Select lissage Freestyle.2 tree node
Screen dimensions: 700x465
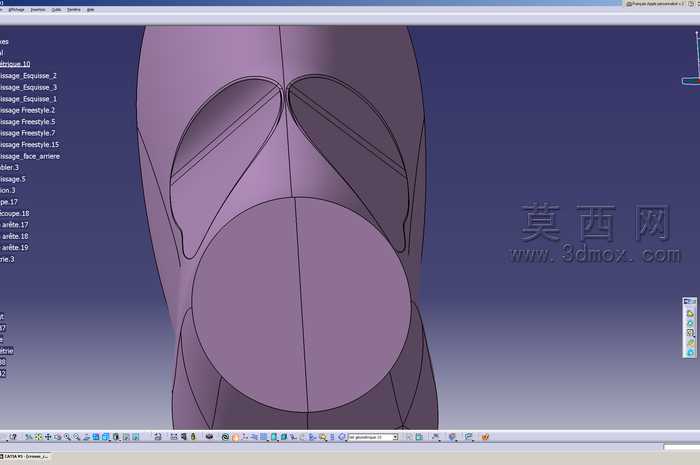point(27,110)
